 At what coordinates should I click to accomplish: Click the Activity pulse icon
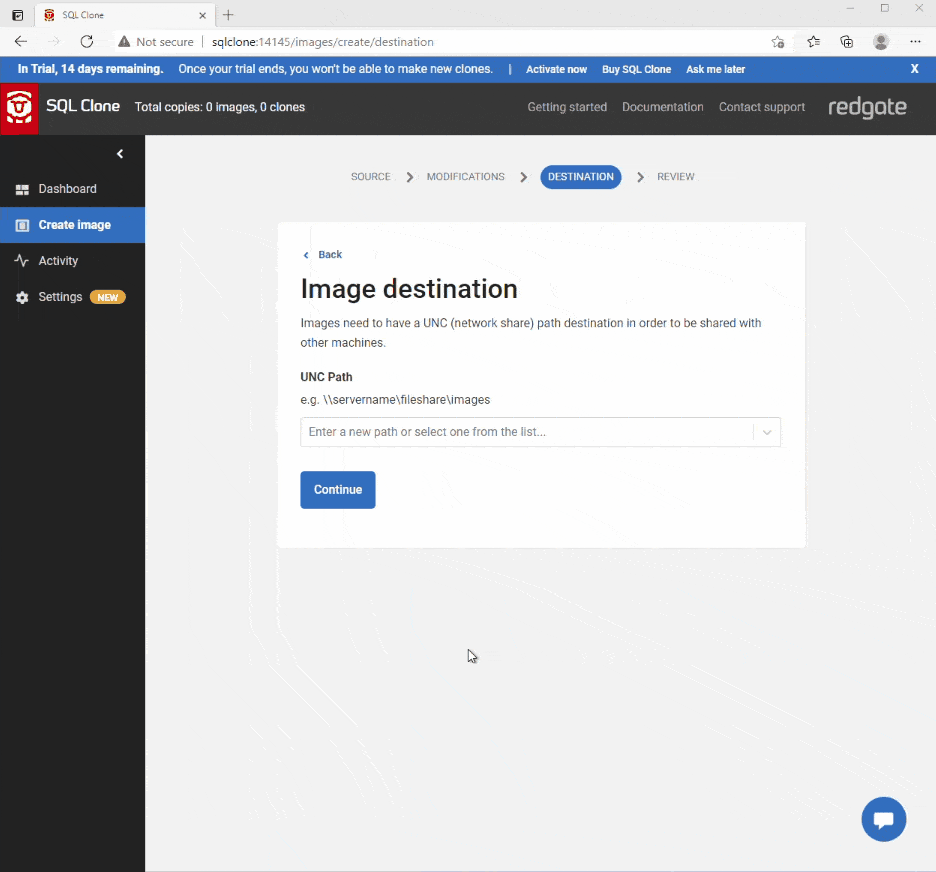click(21, 261)
